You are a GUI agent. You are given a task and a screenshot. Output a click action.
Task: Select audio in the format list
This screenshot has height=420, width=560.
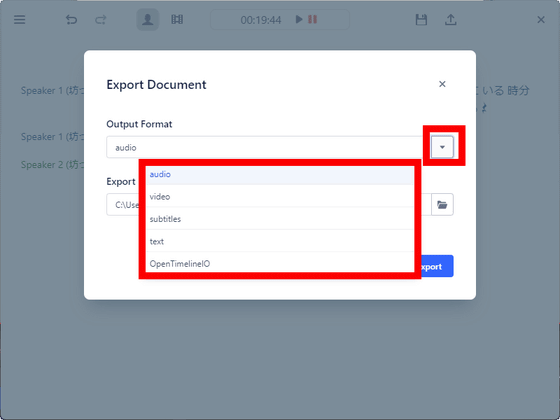(x=280, y=174)
